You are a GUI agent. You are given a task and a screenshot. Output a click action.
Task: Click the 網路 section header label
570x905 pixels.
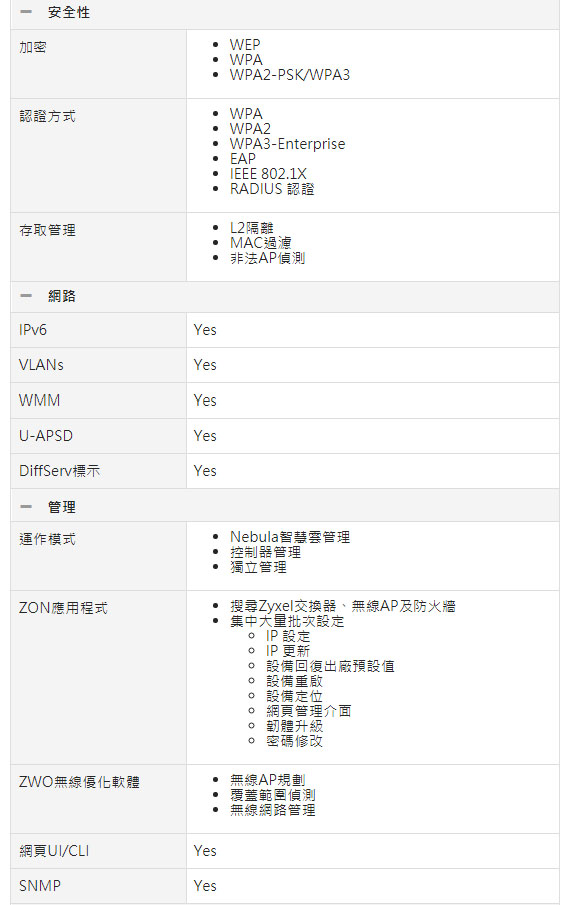[x=62, y=296]
